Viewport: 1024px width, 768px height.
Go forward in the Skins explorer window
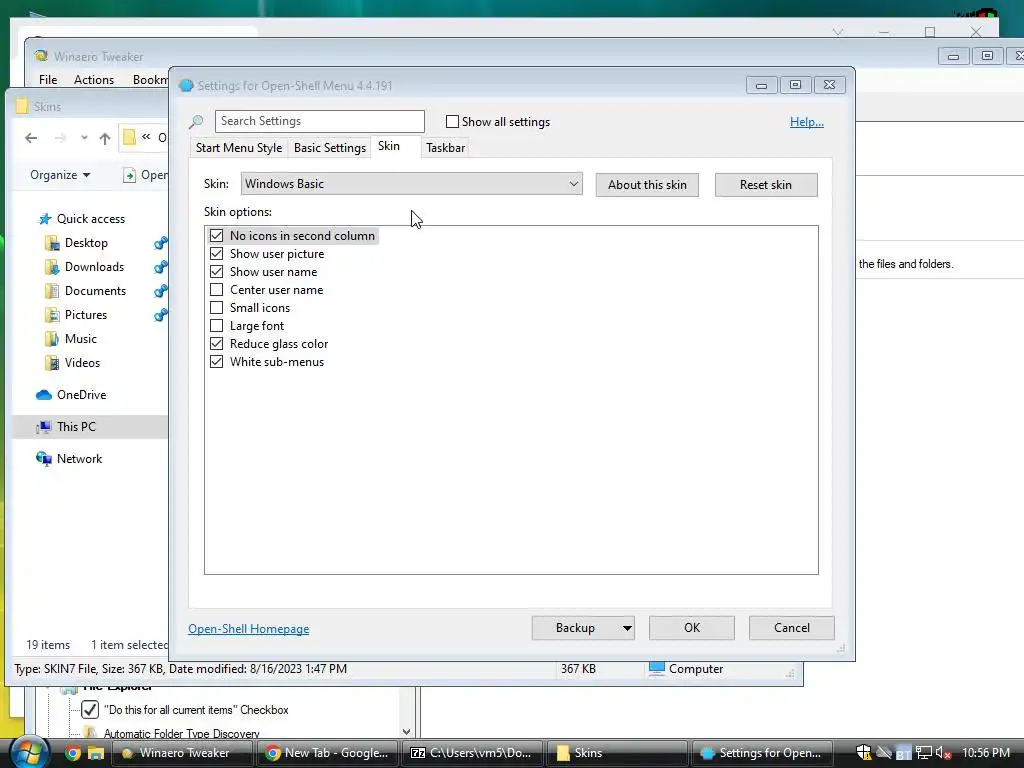60,138
